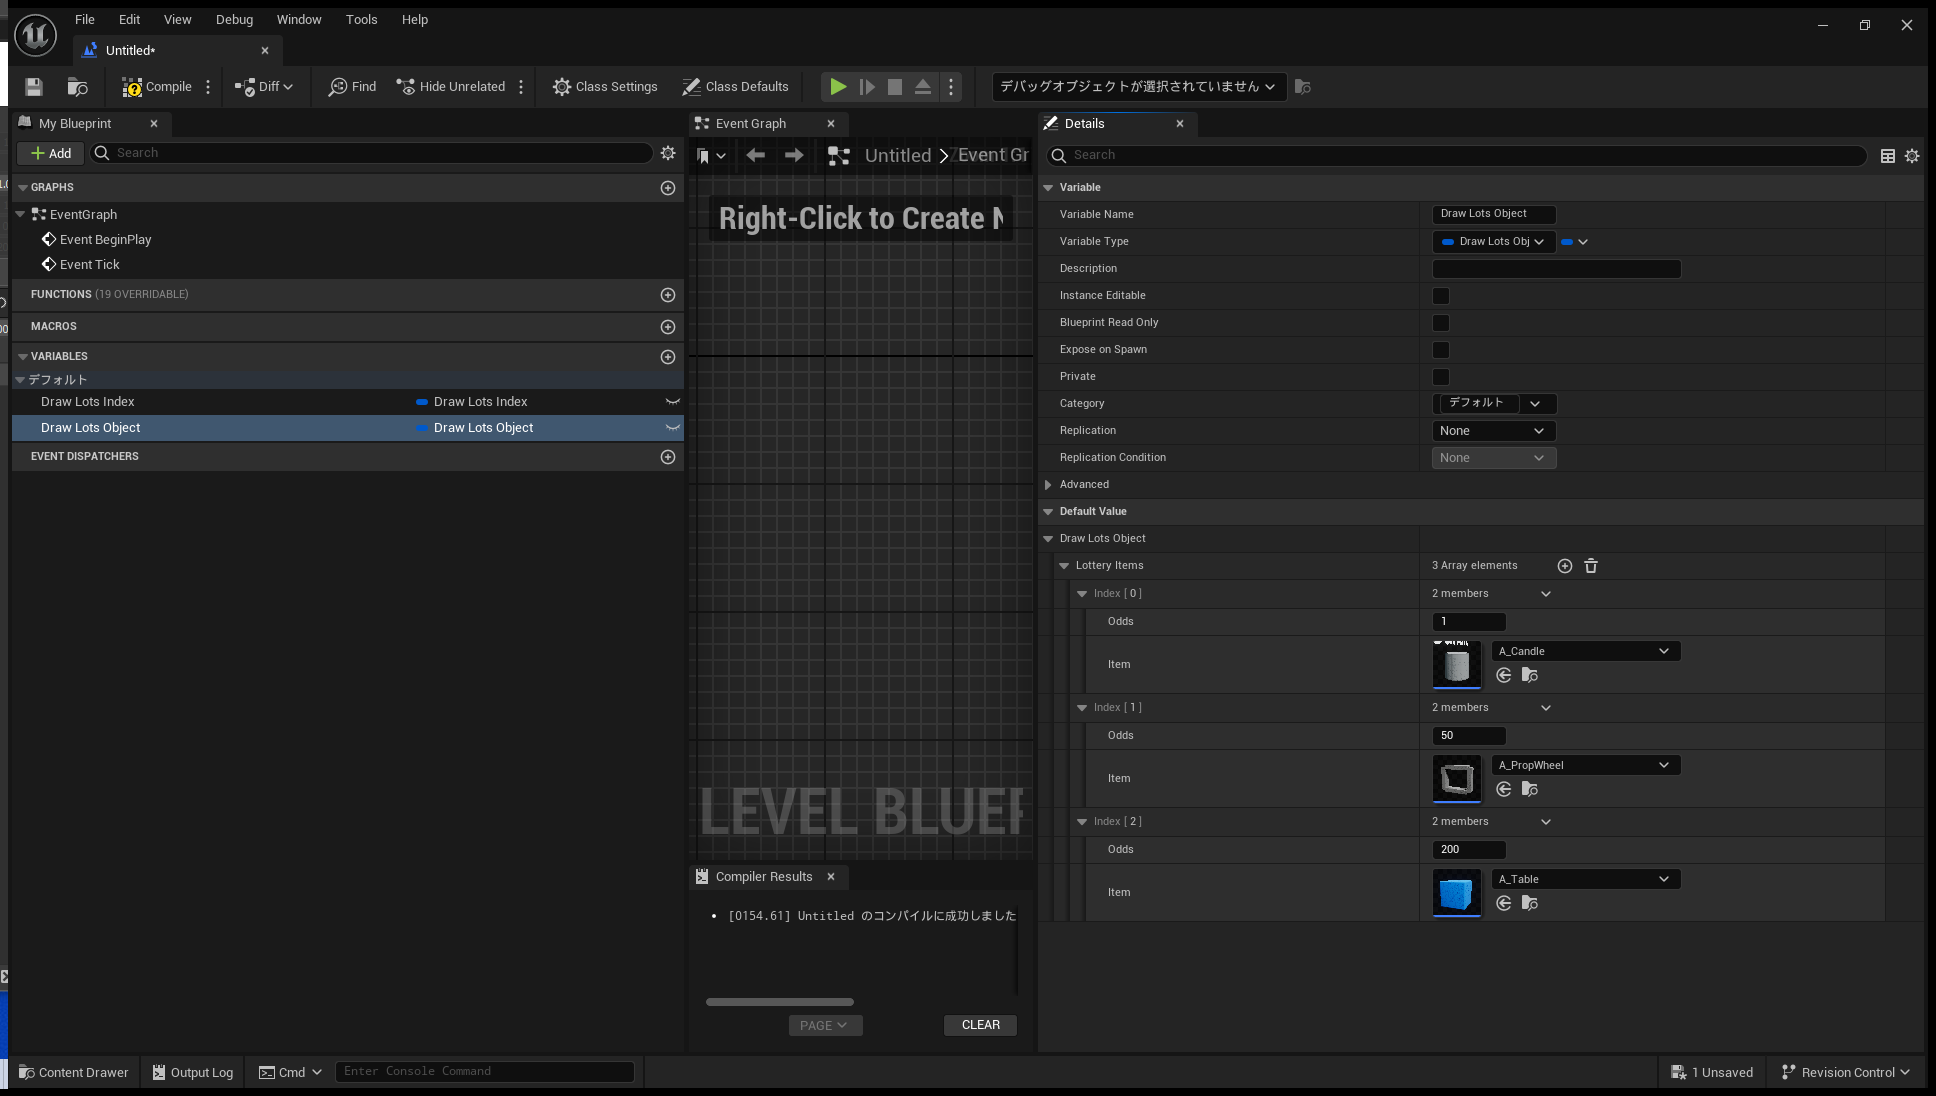The image size is (1936, 1096).
Task: Open the Output Log
Action: (x=192, y=1073)
